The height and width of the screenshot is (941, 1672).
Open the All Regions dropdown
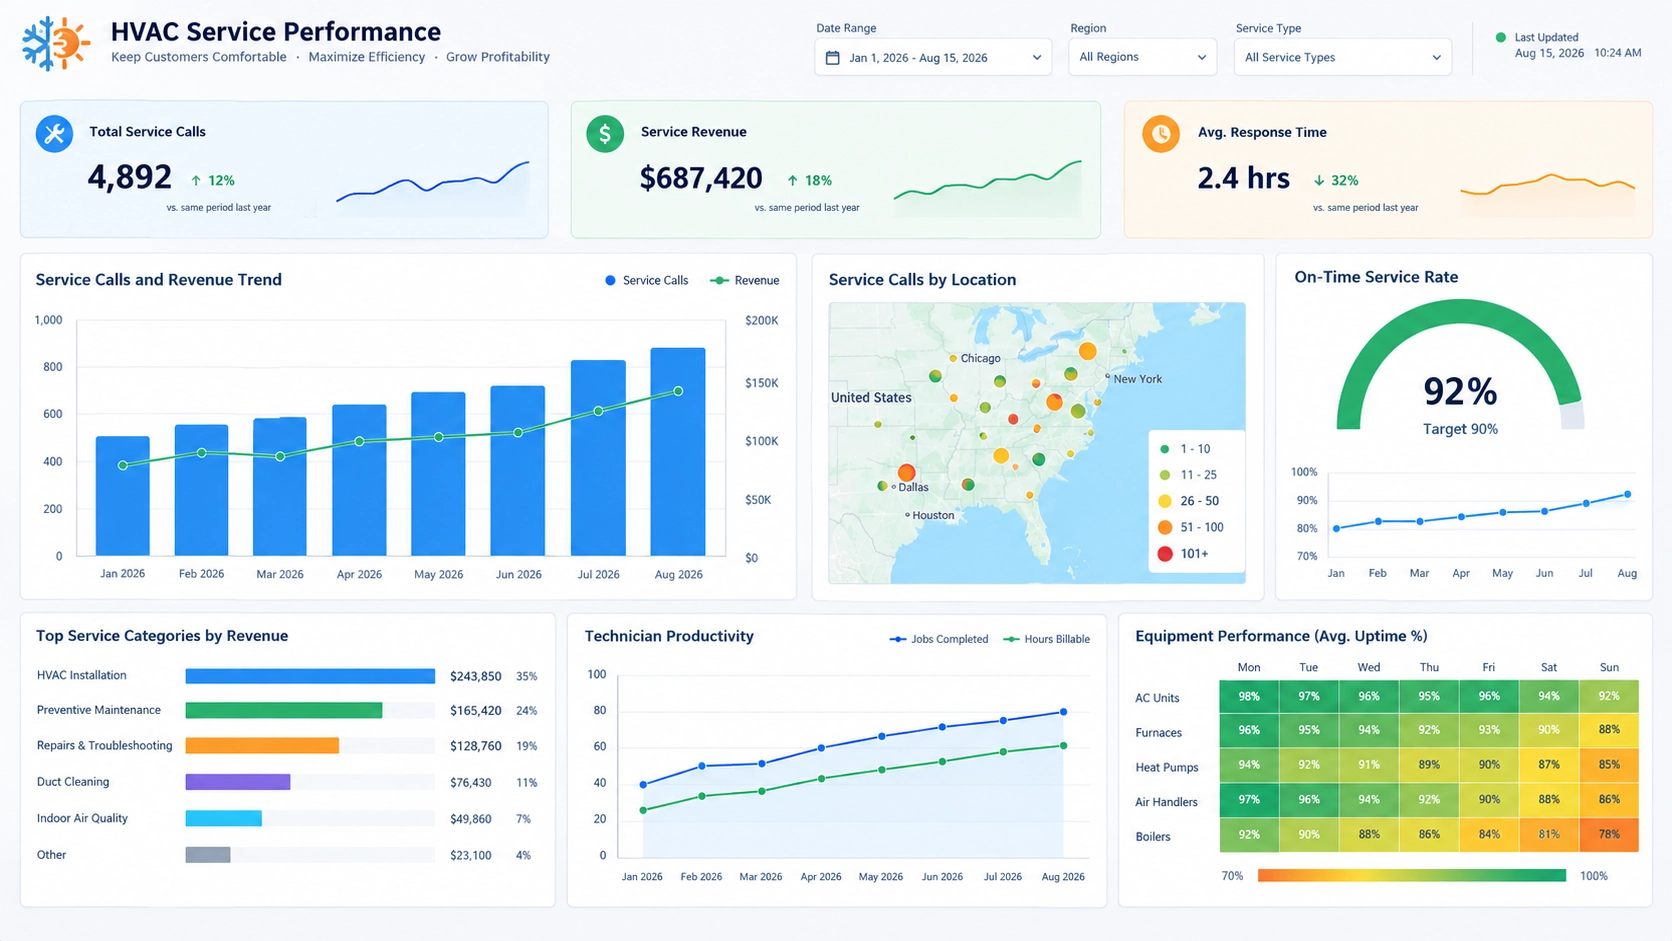1142,57
